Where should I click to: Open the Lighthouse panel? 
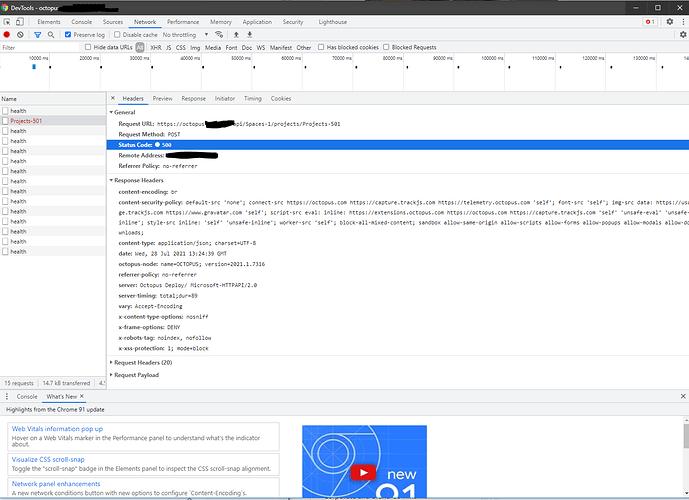(333, 22)
